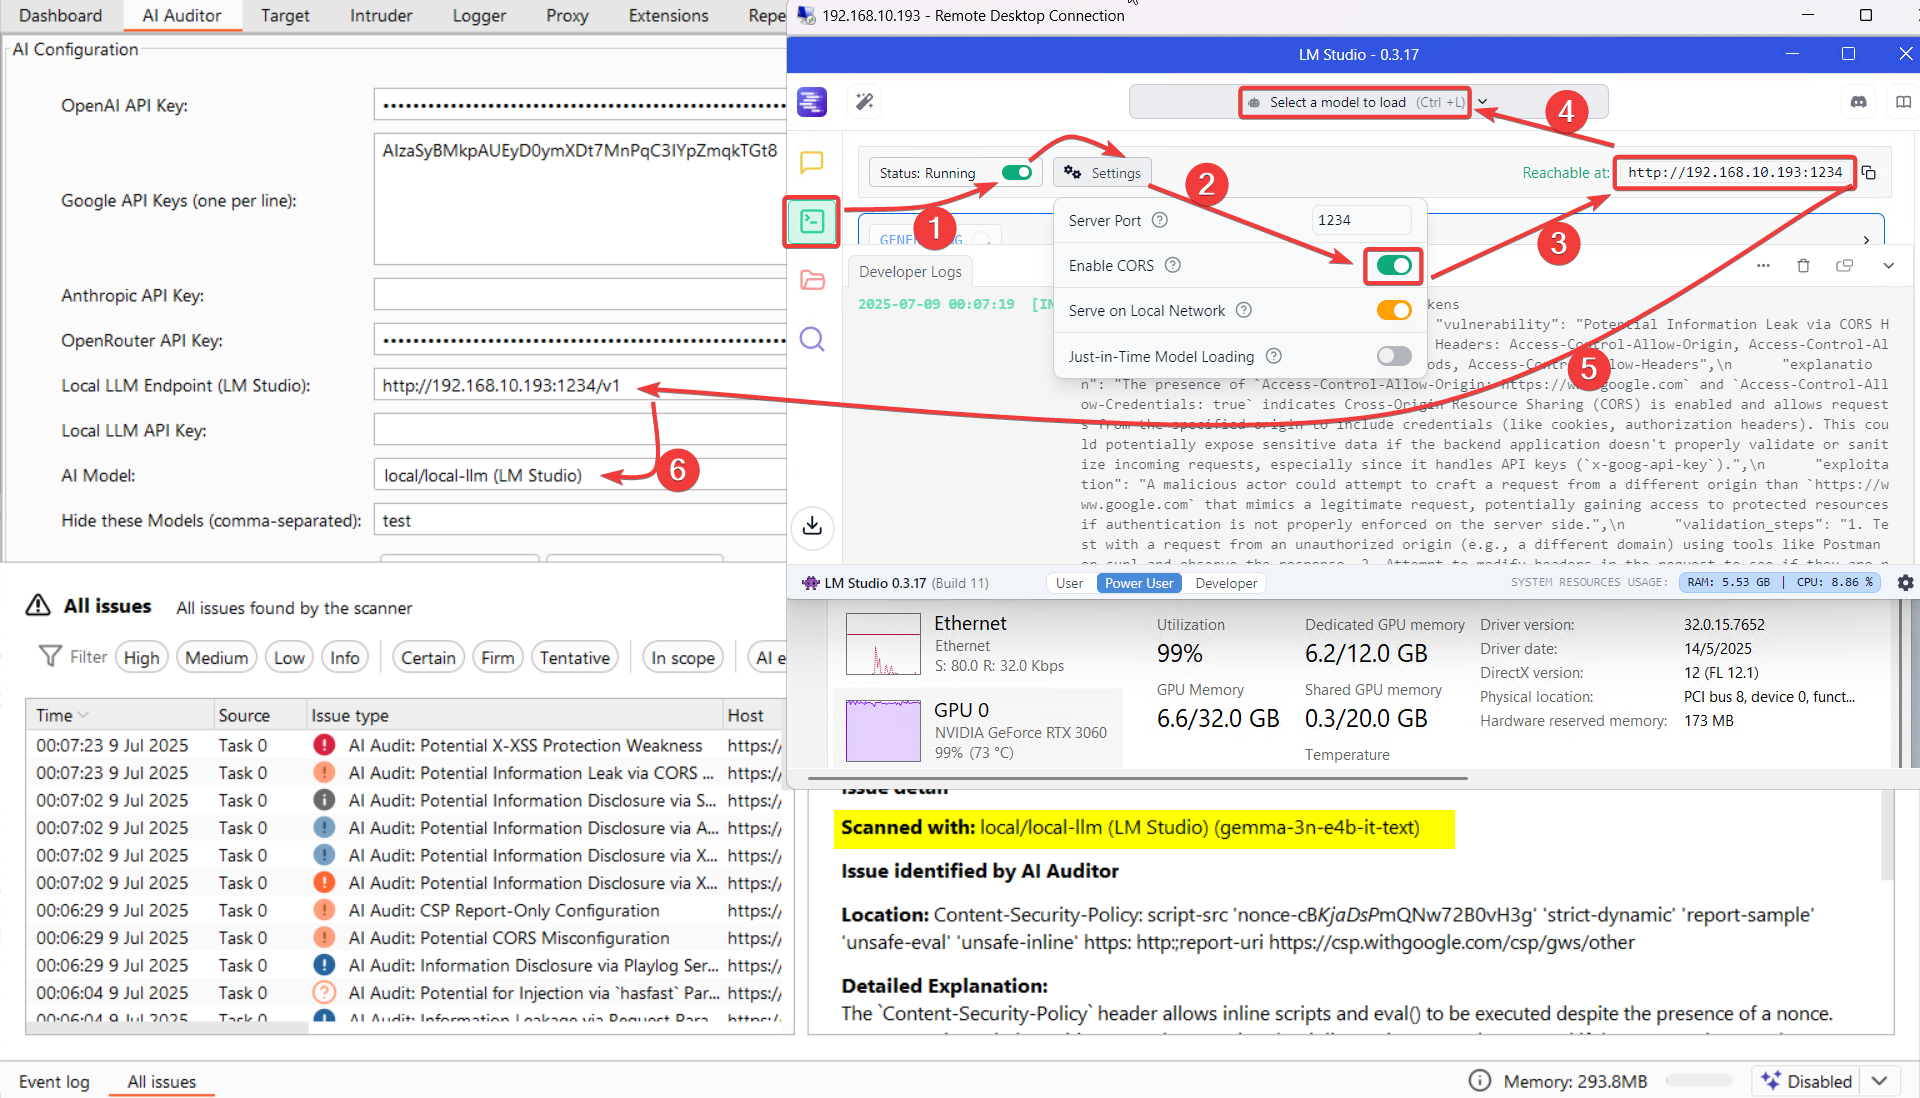The height and width of the screenshot is (1098, 1920).
Task: Toggle the High severity filter
Action: tap(141, 657)
